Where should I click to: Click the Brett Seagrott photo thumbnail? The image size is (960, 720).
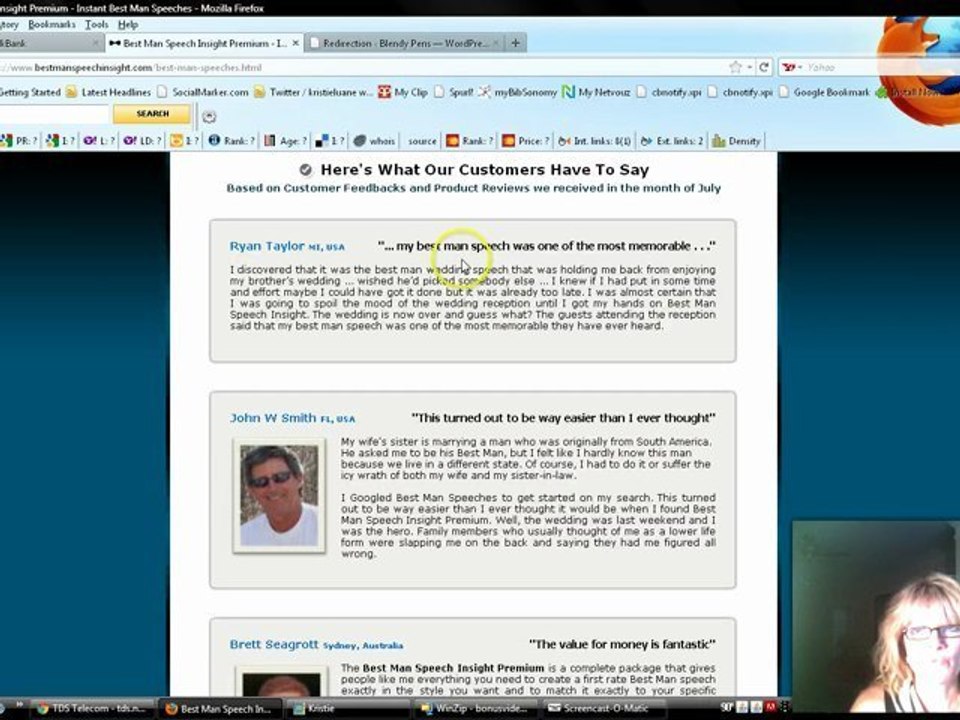point(280,683)
